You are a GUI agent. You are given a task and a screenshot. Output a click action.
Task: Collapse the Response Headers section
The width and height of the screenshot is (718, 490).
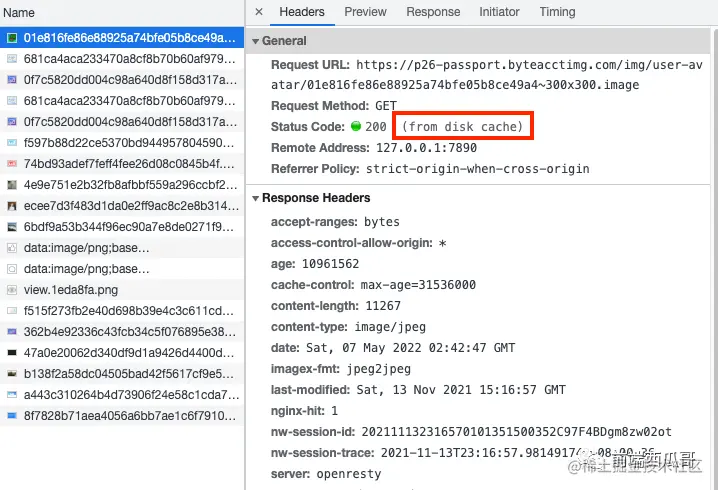[256, 198]
